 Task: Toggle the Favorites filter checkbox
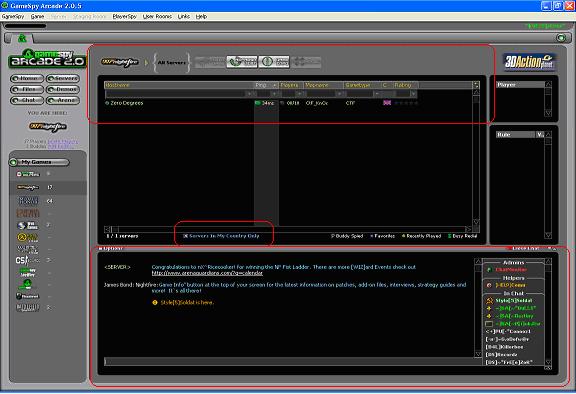[372, 236]
